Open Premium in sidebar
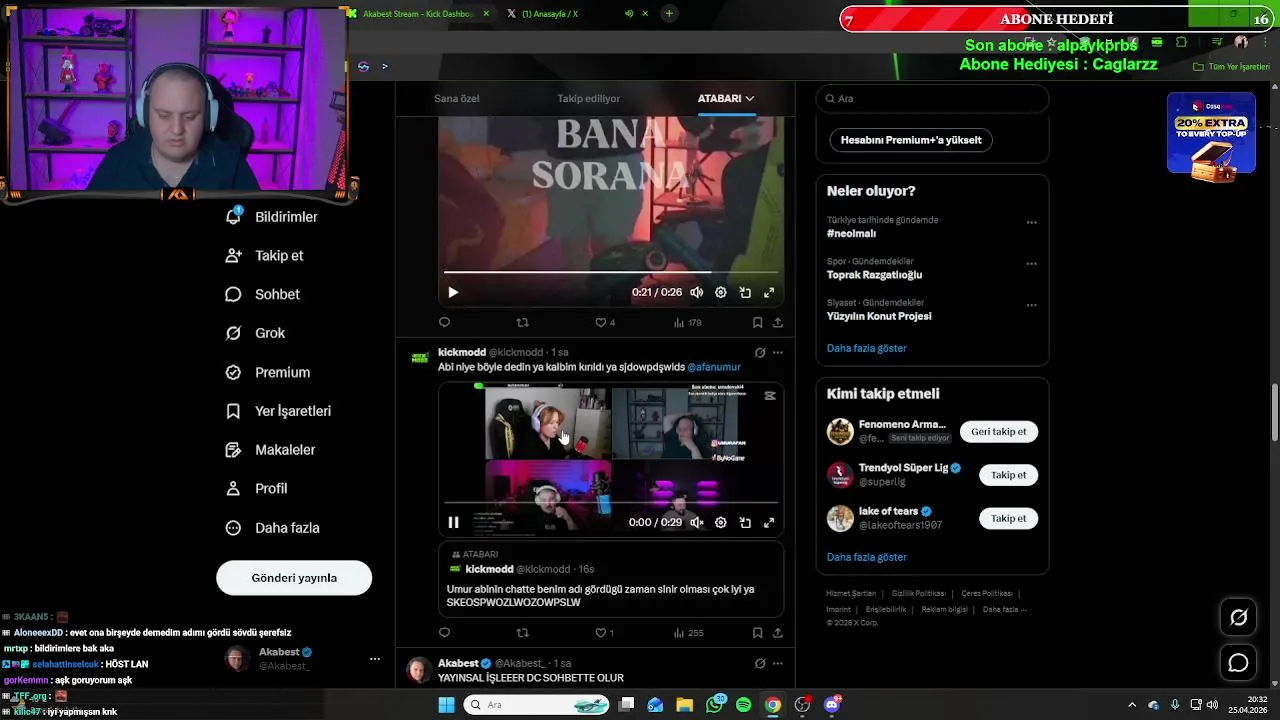The image size is (1280, 720). (268, 372)
